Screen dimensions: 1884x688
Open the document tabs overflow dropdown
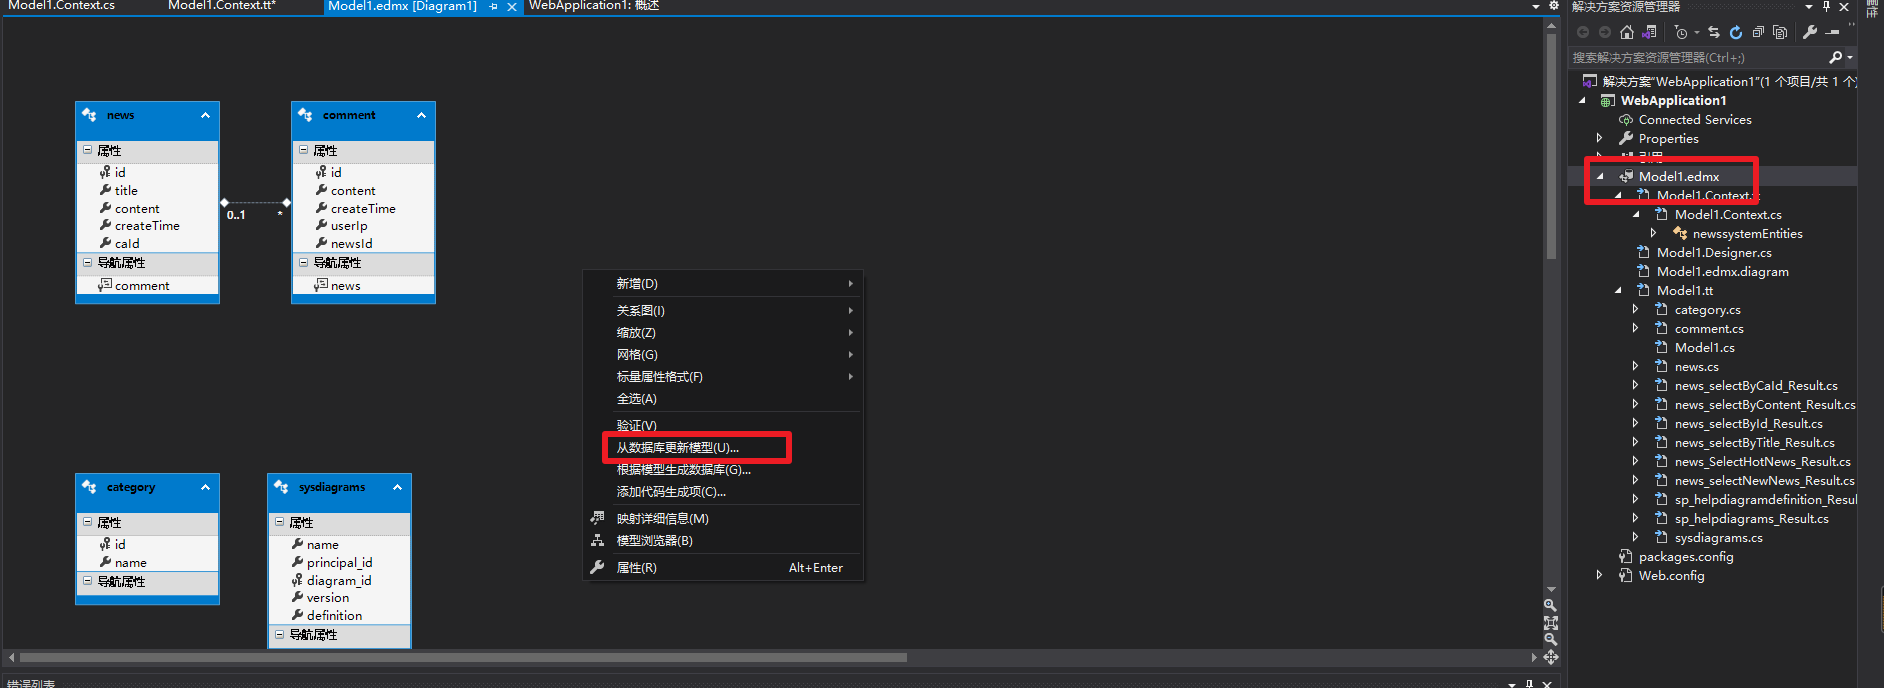tap(1536, 6)
